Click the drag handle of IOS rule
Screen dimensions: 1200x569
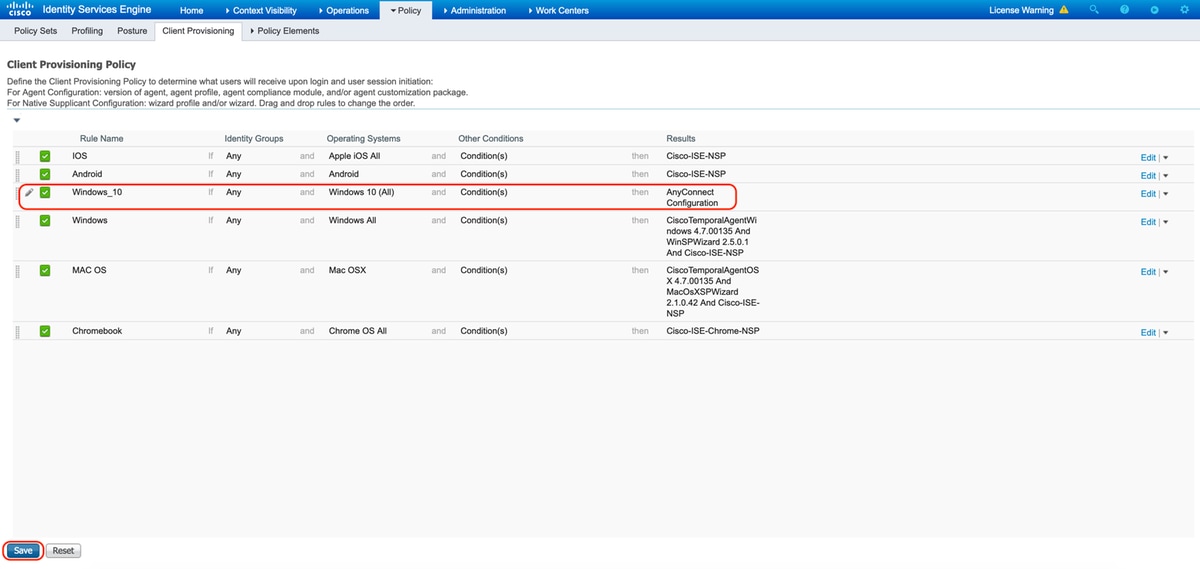[17, 157]
